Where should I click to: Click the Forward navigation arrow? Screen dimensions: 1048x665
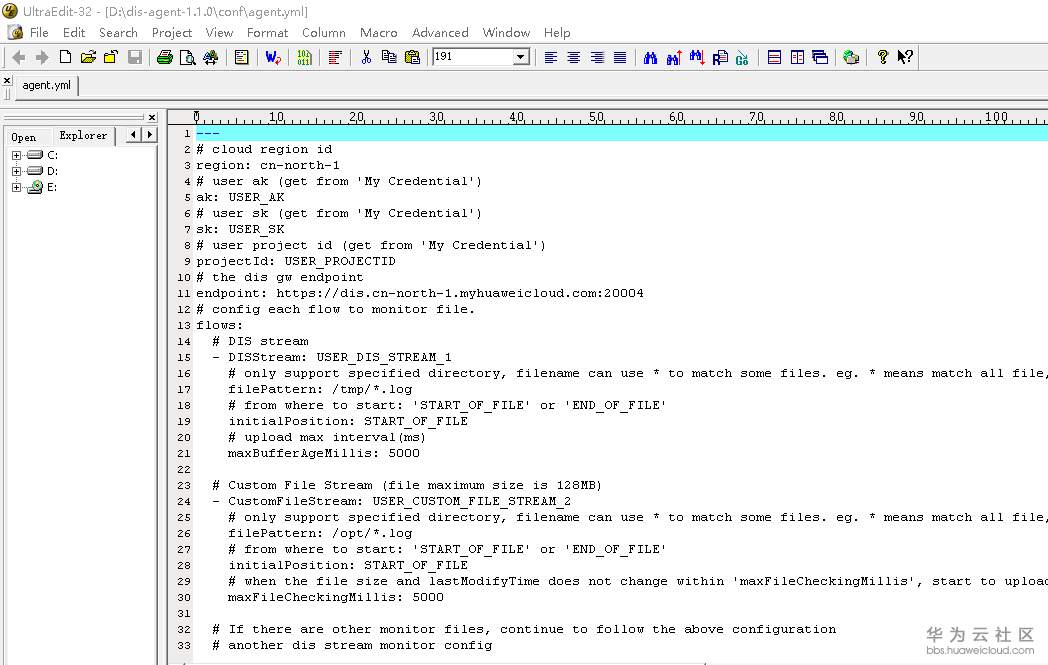tap(42, 57)
